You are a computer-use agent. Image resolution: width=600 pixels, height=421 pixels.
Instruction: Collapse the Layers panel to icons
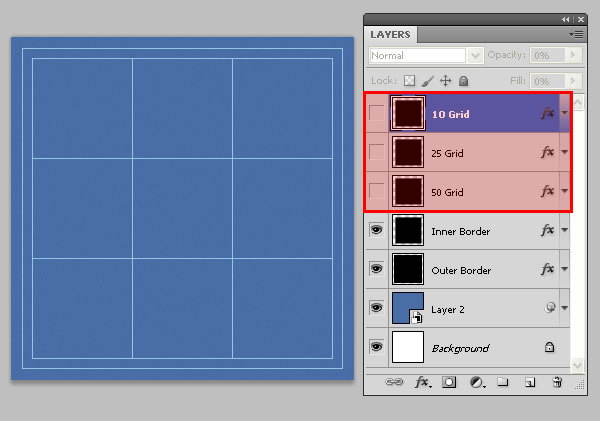[566, 19]
